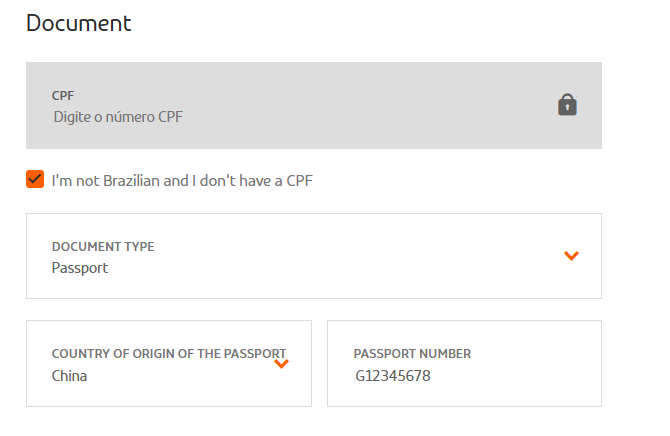
Task: Click the "Document" section heading
Action: tap(79, 23)
